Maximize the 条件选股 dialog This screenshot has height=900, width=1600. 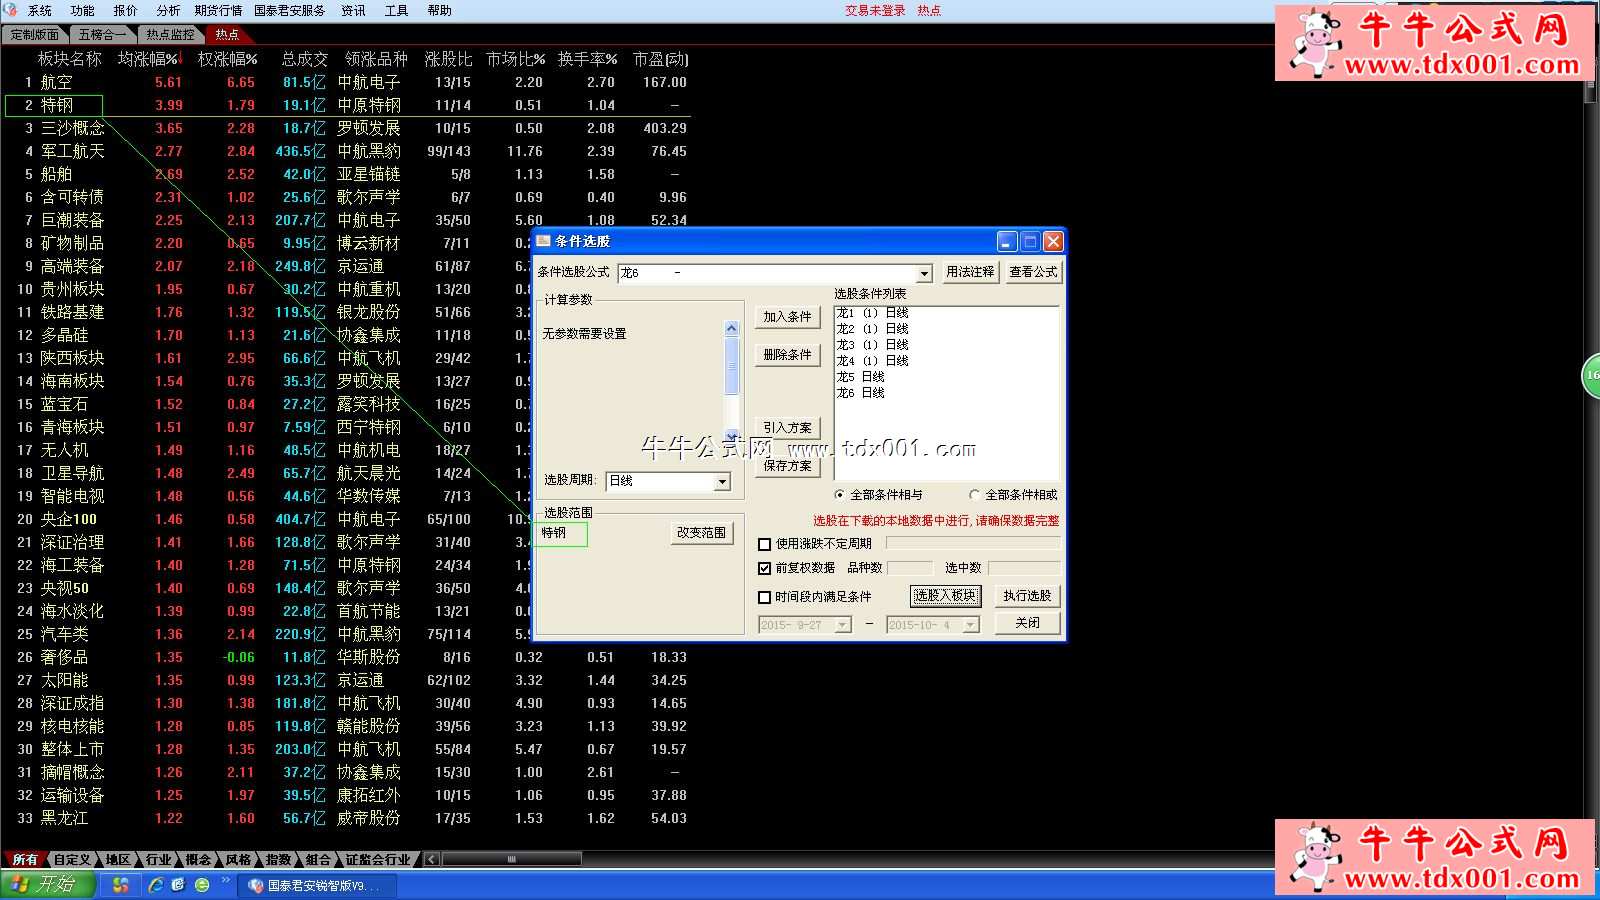tap(1030, 241)
